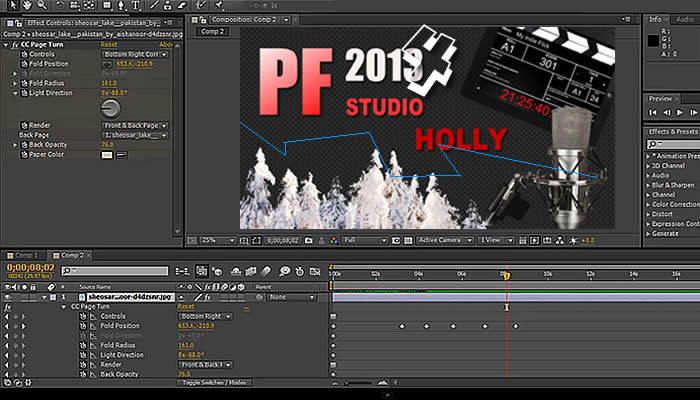Collapse Light Direction property in Effect Controls
The width and height of the screenshot is (700, 400).
(15, 93)
